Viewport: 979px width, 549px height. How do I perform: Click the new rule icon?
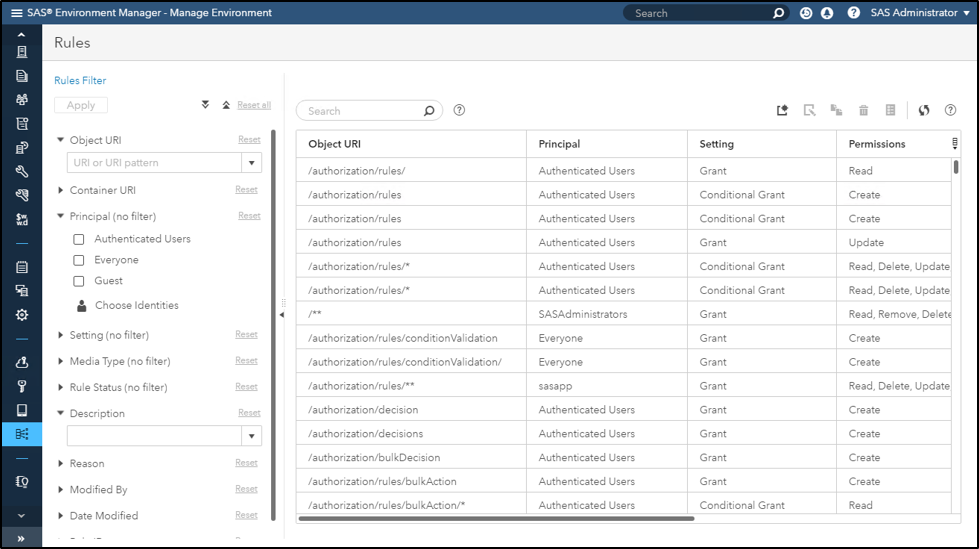[x=783, y=110]
